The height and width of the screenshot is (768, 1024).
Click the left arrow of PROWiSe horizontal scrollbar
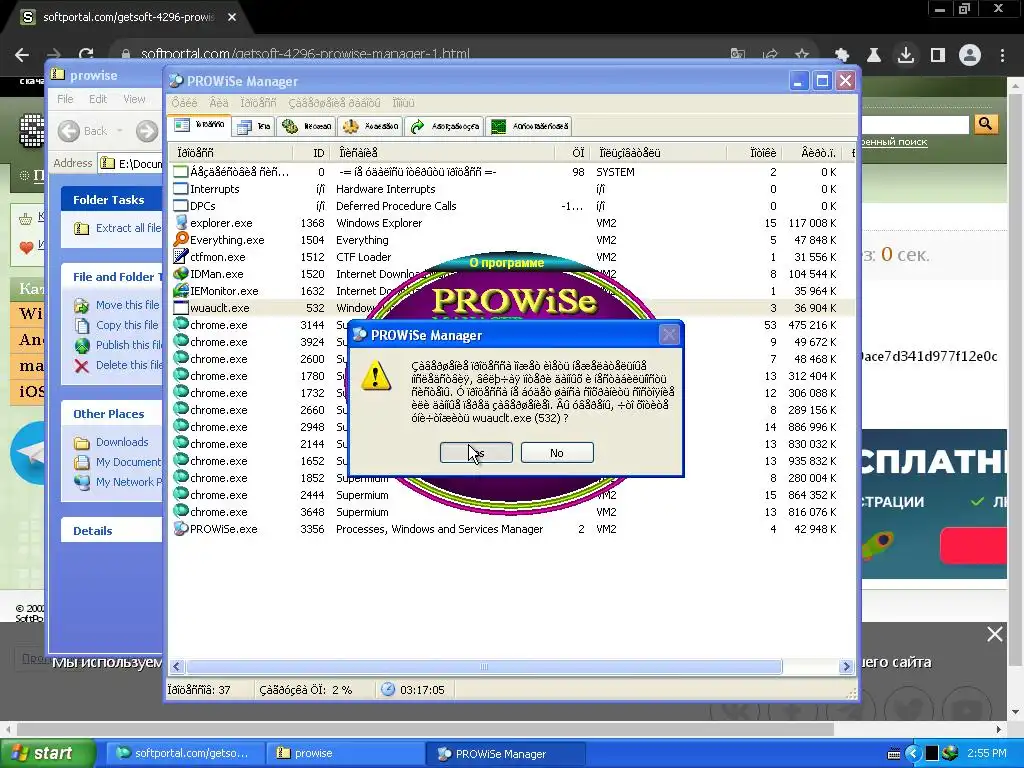[176, 667]
